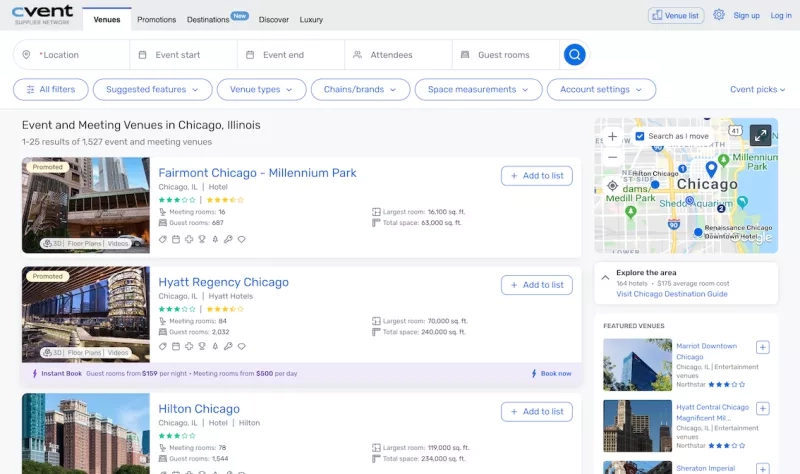800x474 pixels.
Task: Click the Guest rooms input field
Action: (x=506, y=55)
